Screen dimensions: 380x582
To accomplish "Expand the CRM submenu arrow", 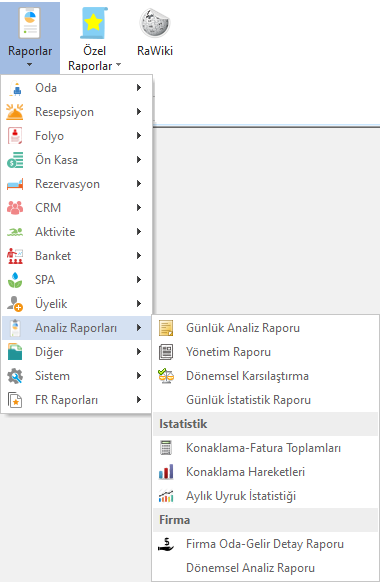I will [139, 207].
